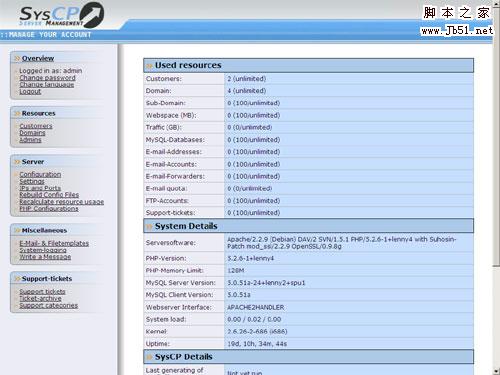Image resolution: width=500 pixels, height=375 pixels.
Task: Click the arrow icon beside System Details title
Action: pyautogui.click(x=150, y=227)
